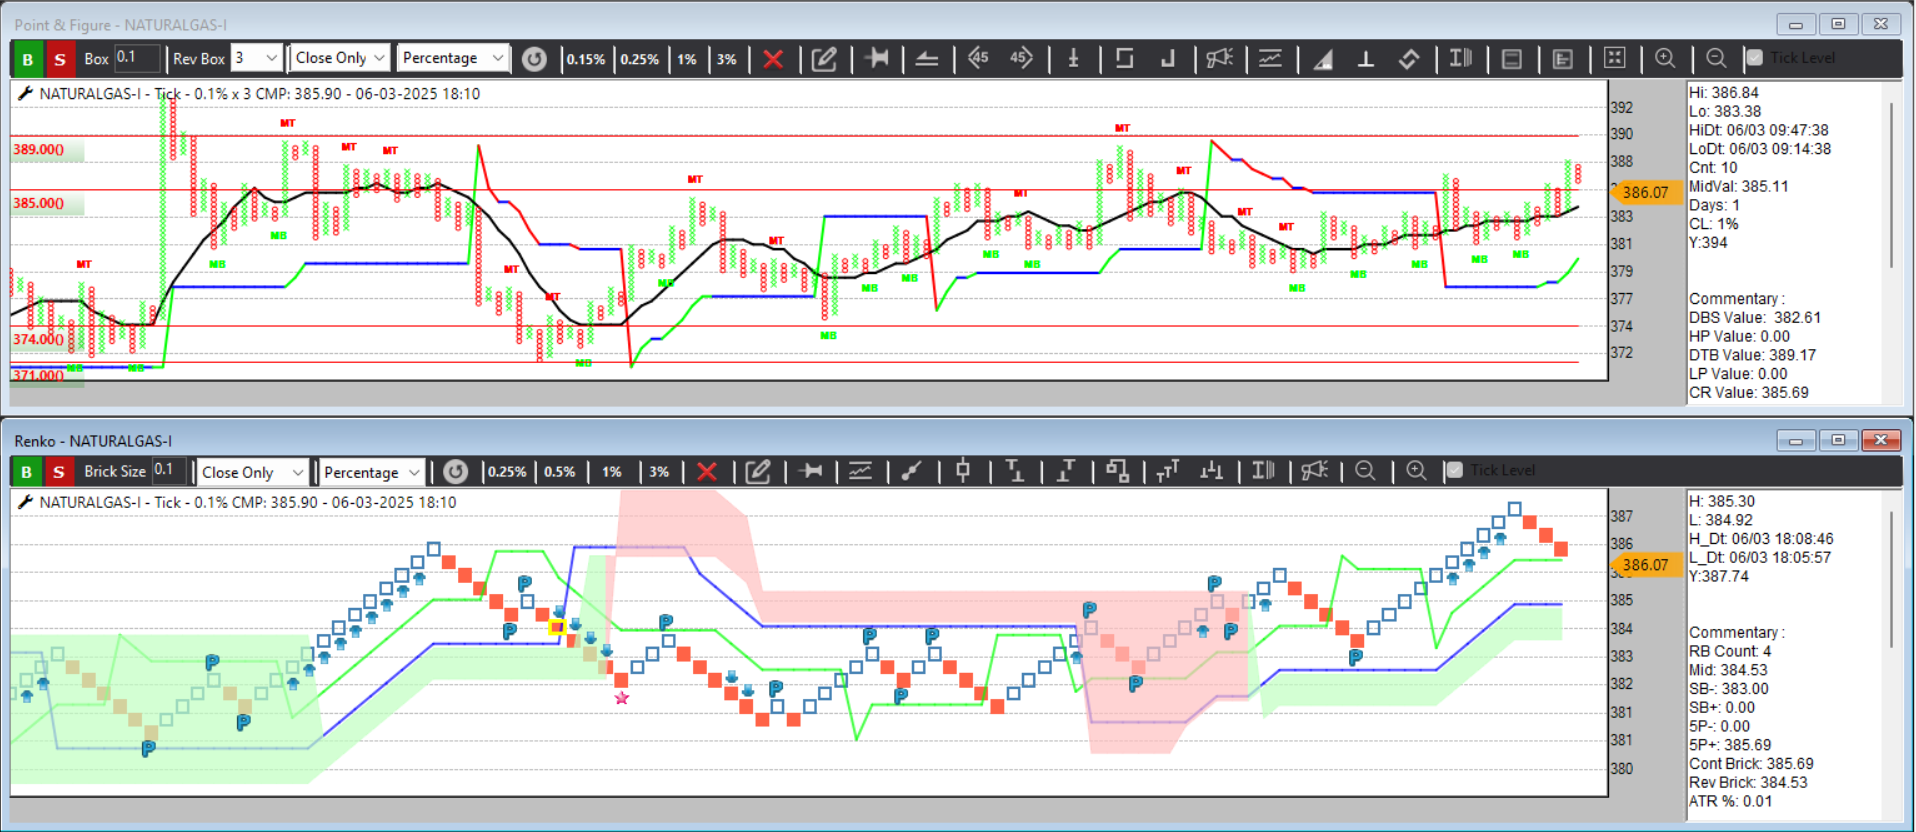Zoom out on the Renko chart
The height and width of the screenshot is (832, 1916).
point(1365,471)
